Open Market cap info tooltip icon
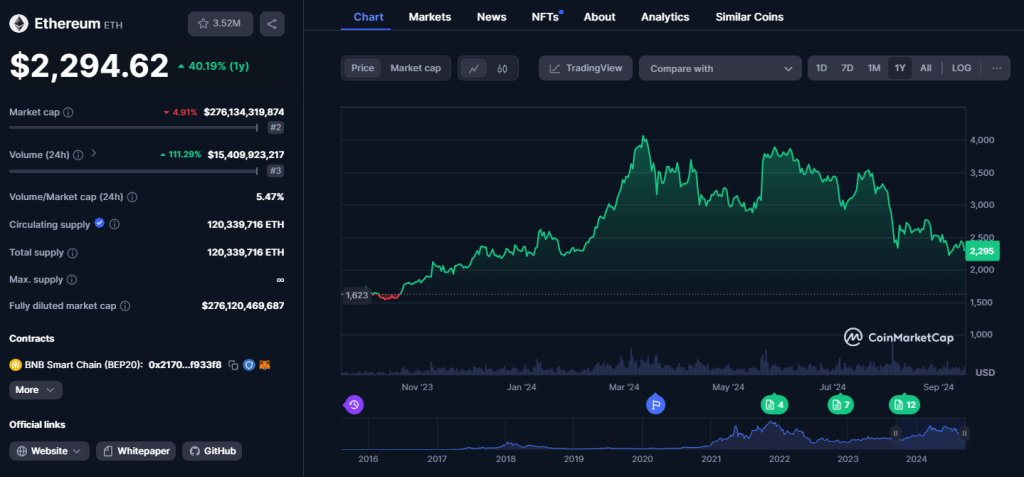This screenshot has width=1024, height=477. tap(69, 112)
